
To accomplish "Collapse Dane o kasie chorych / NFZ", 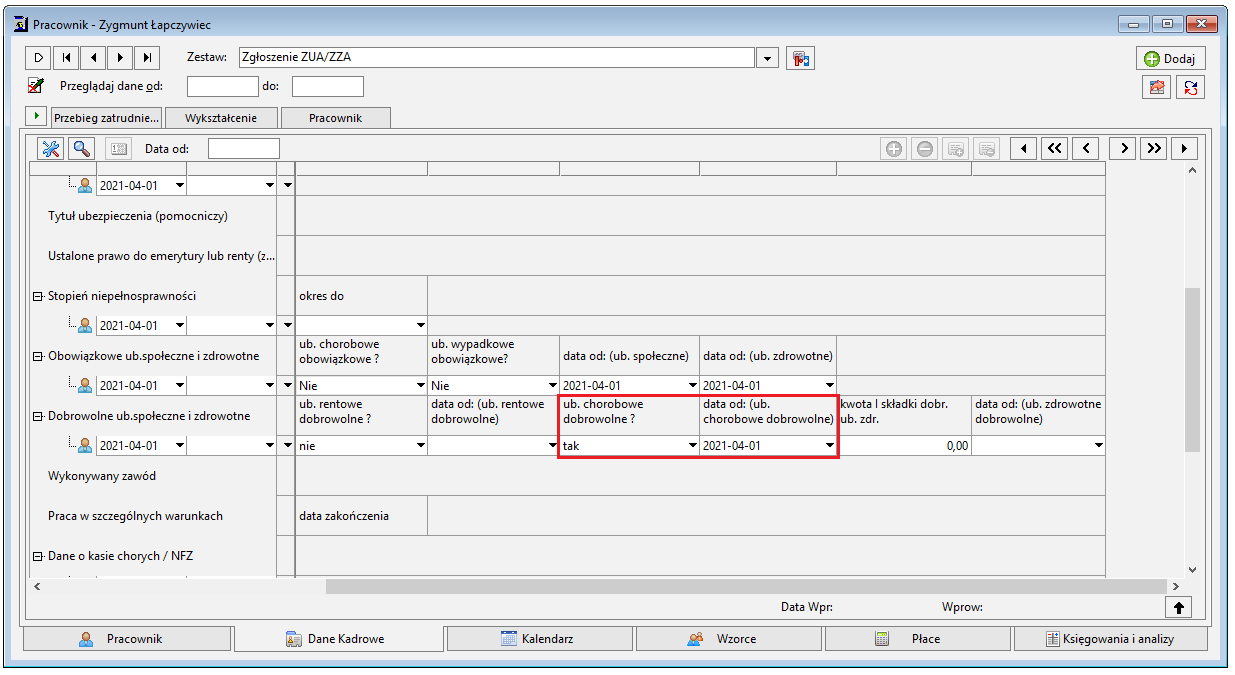I will (x=38, y=556).
